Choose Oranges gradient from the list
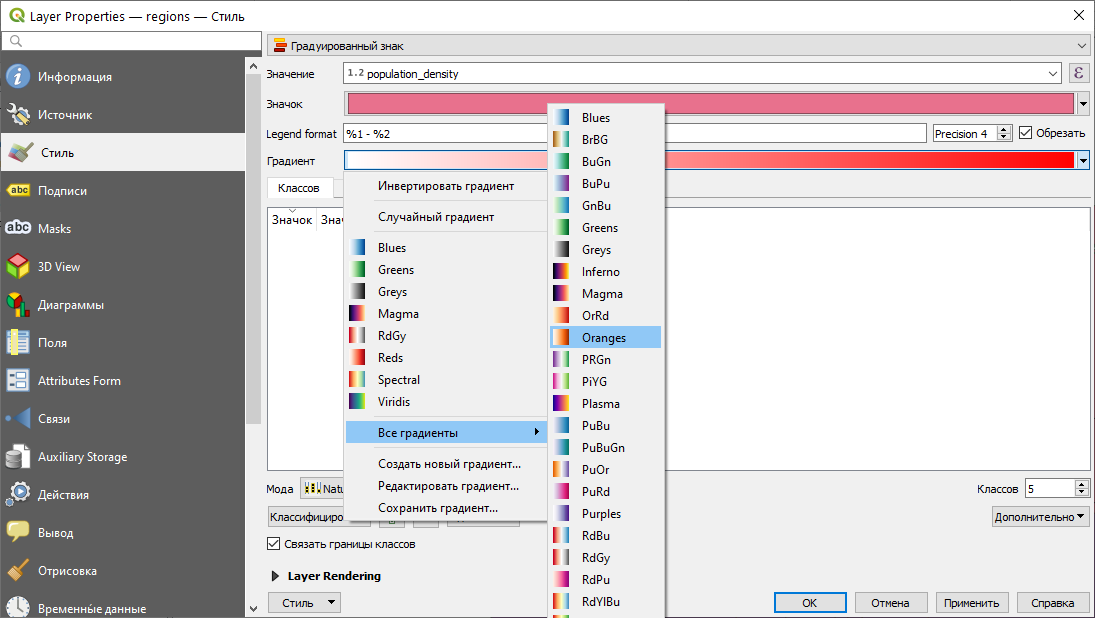The height and width of the screenshot is (618, 1095). (x=604, y=338)
